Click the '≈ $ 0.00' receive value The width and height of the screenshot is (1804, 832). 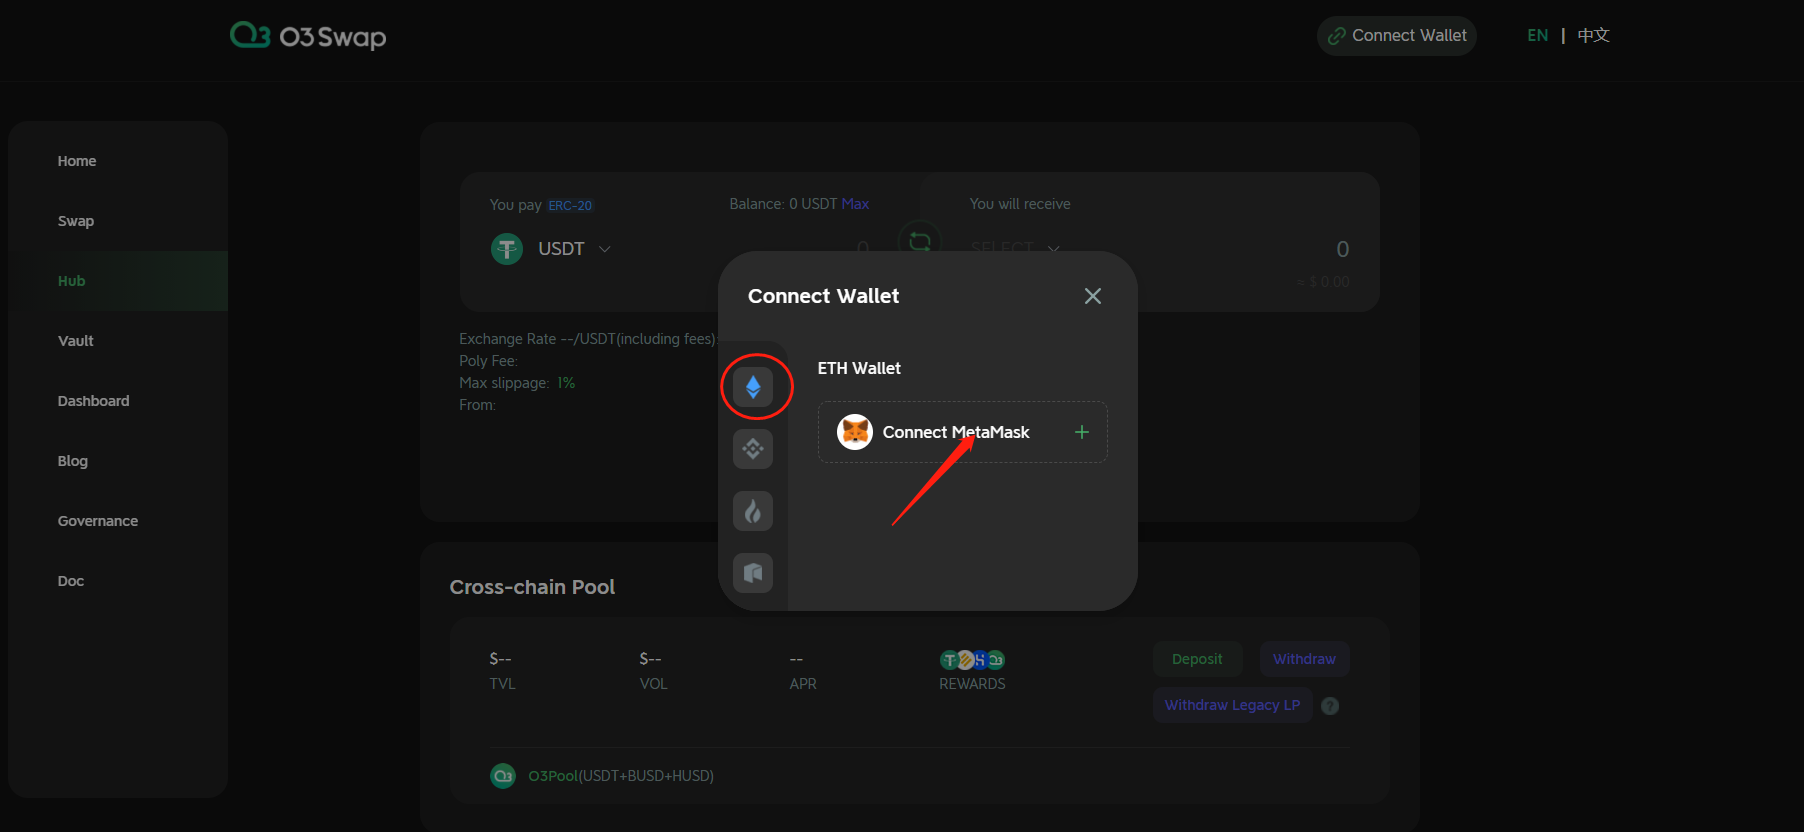pos(1322,282)
